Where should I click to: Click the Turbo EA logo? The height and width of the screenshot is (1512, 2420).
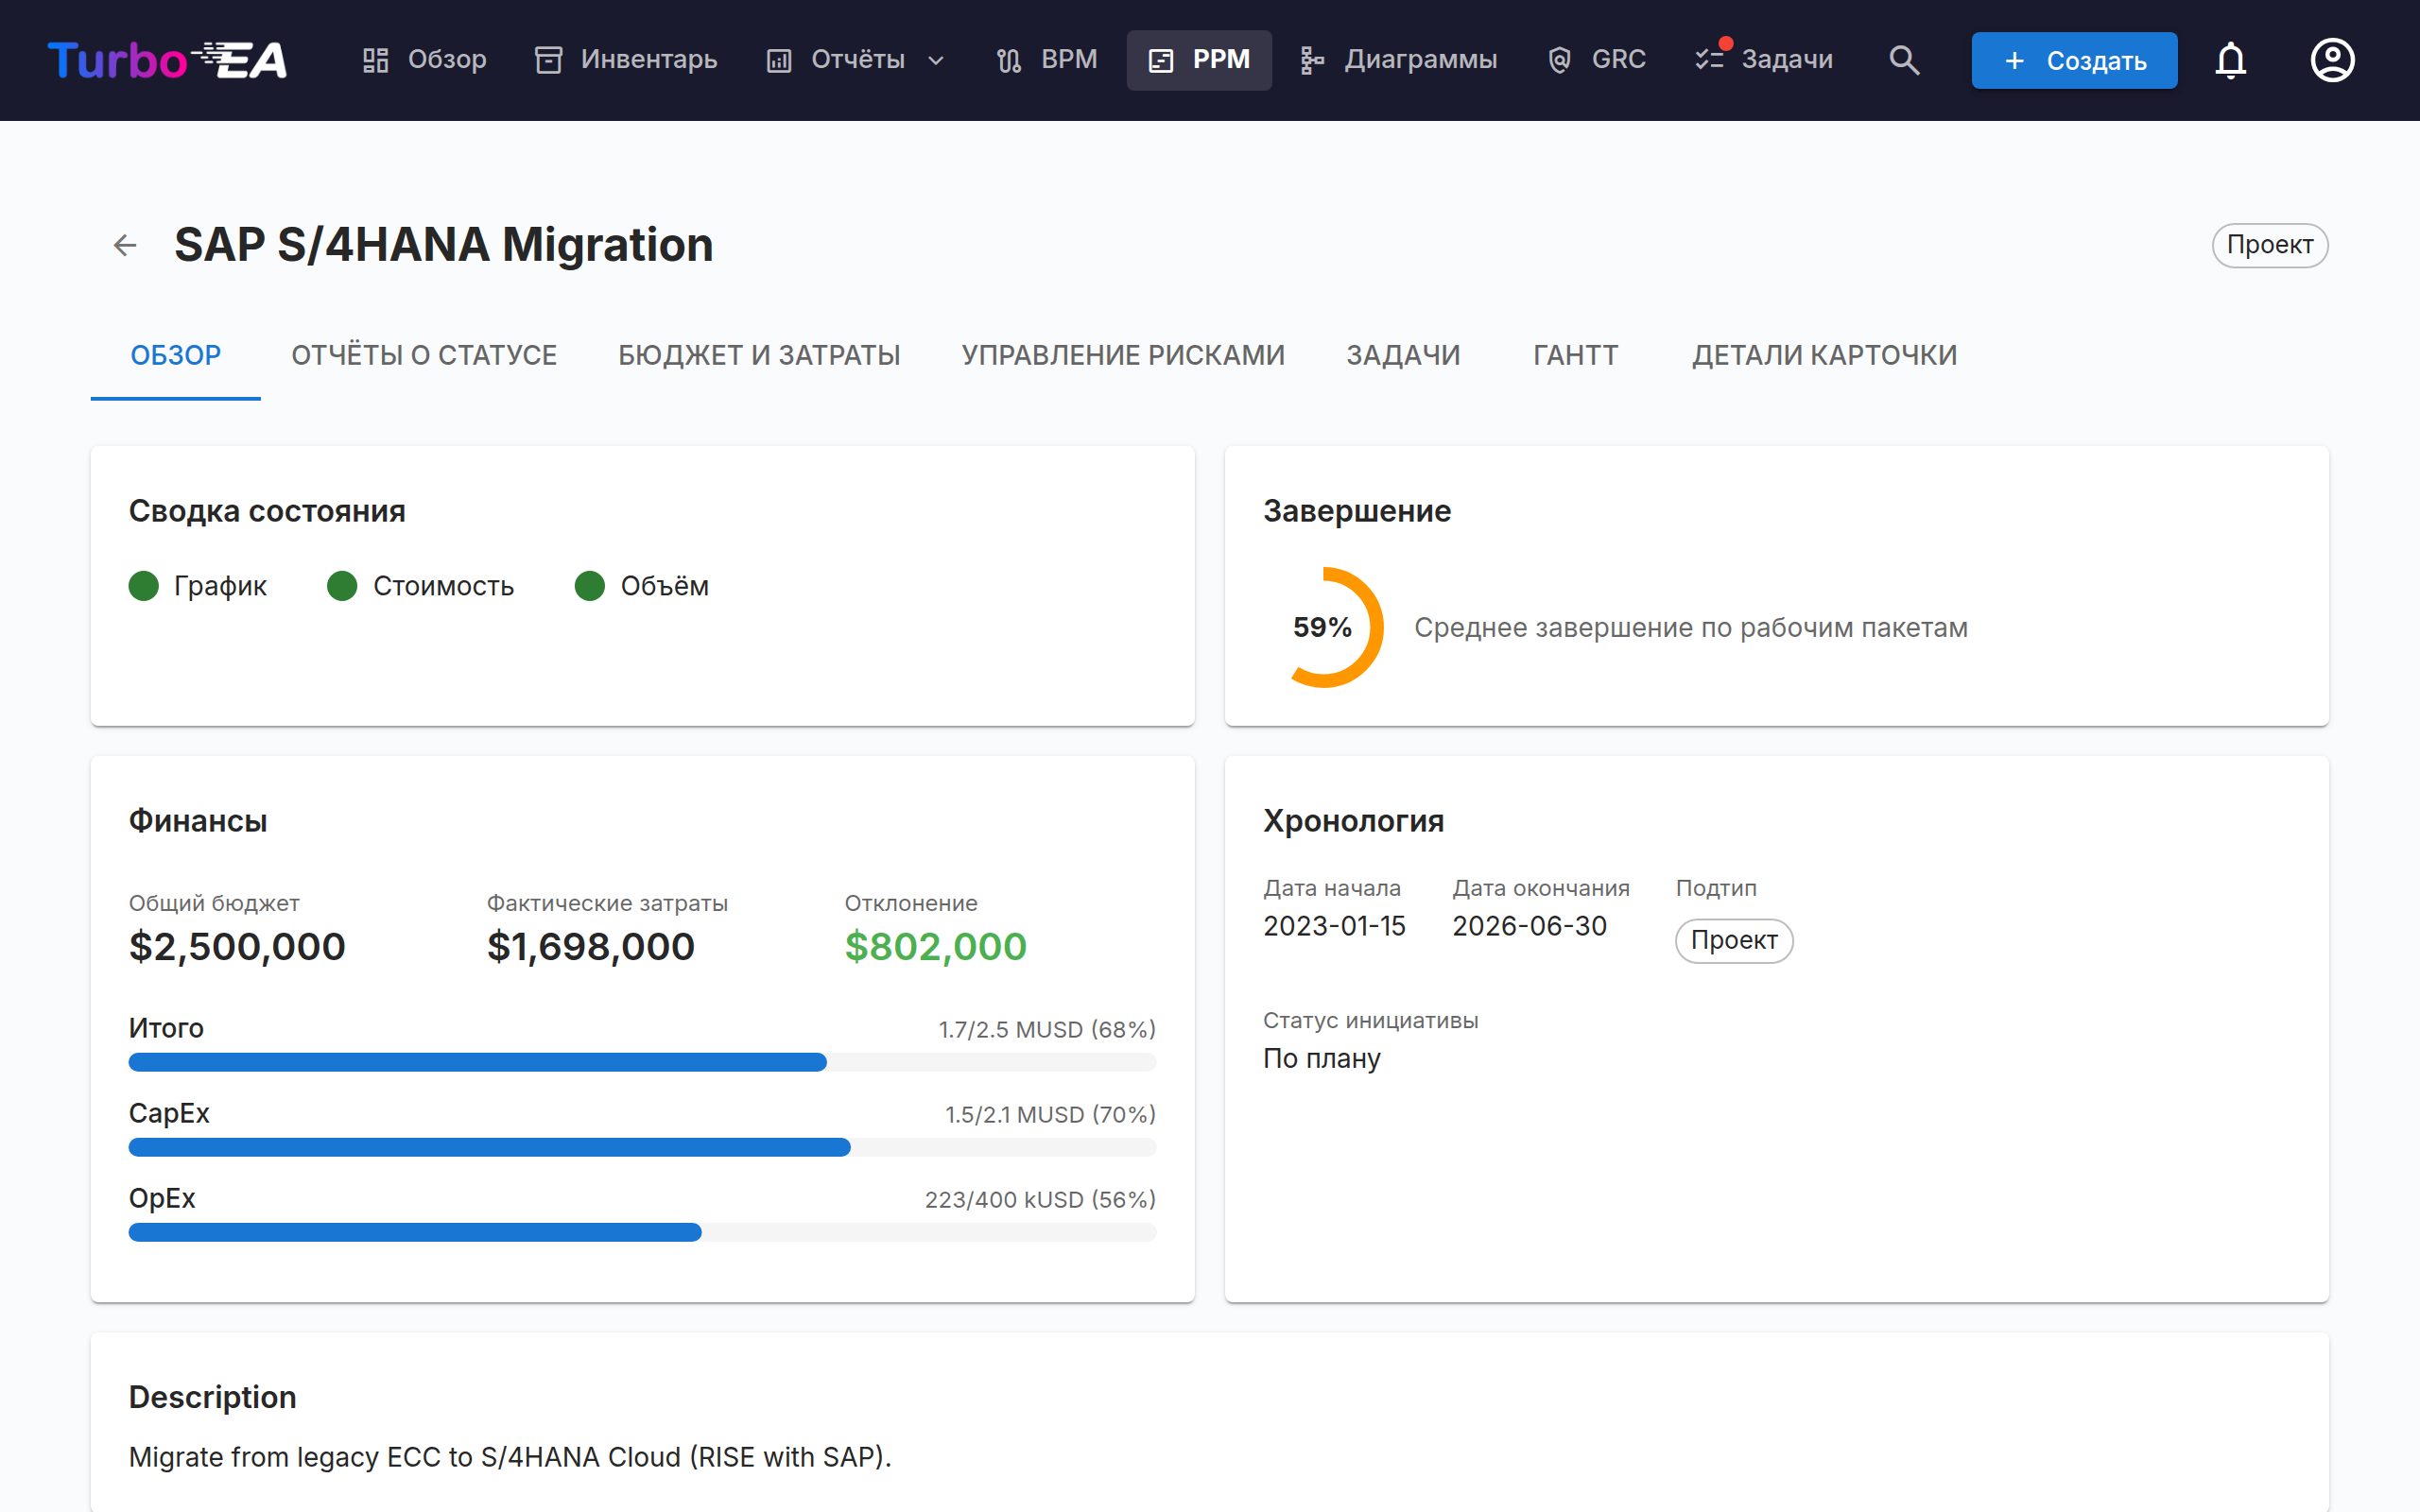167,60
